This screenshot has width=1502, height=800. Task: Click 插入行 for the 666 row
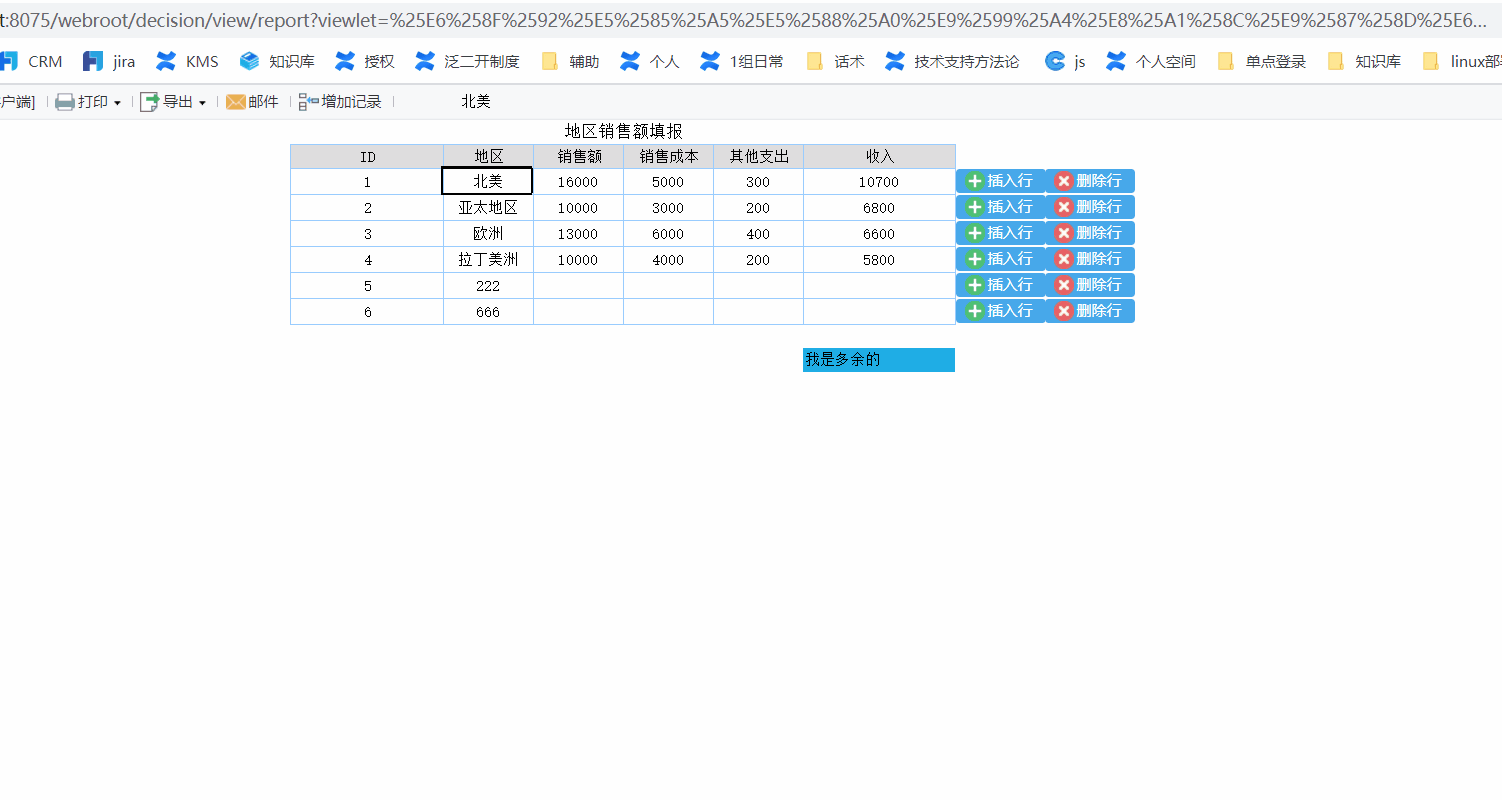[1001, 311]
